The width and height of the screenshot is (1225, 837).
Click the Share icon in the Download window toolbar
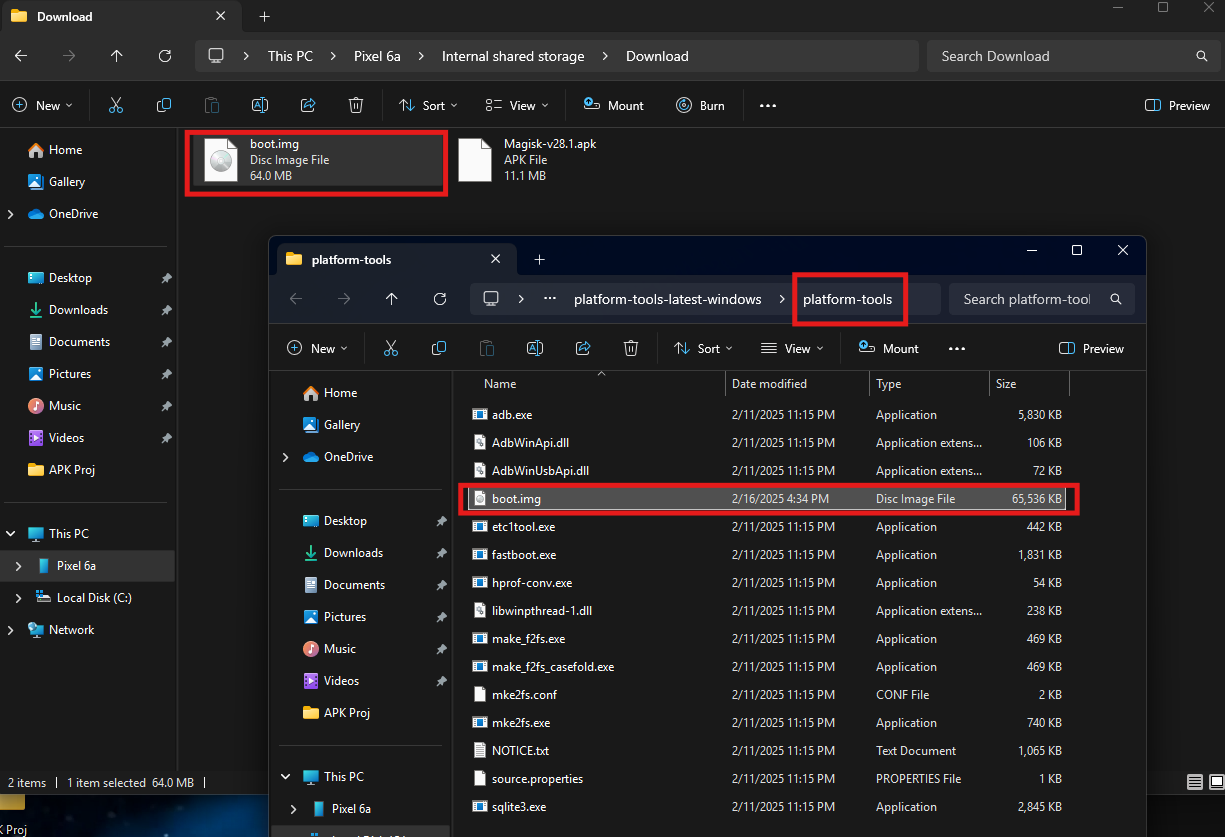(308, 105)
